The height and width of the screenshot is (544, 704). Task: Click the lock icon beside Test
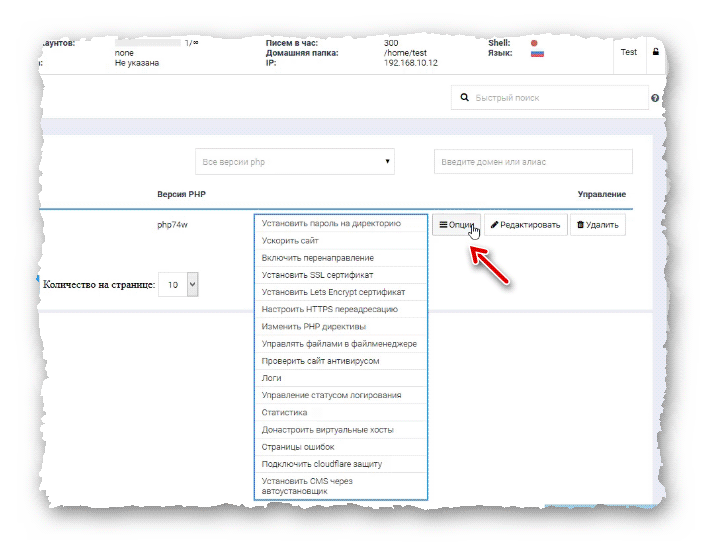[656, 52]
